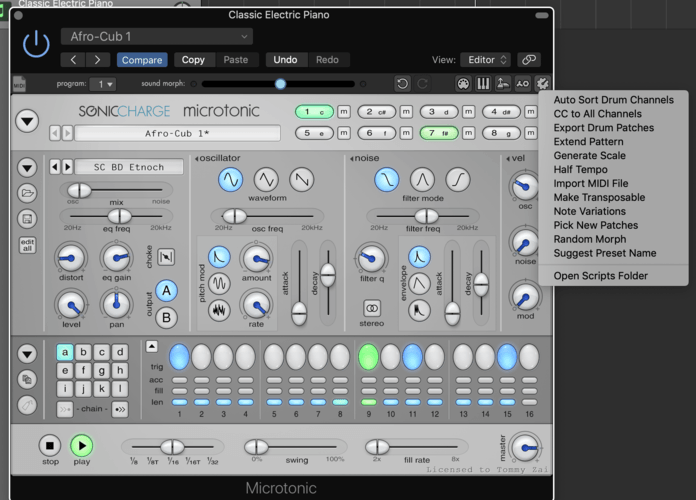Image resolution: width=696 pixels, height=500 pixels.
Task: Select sine pitch mod mode icon
Action: pos(219,283)
